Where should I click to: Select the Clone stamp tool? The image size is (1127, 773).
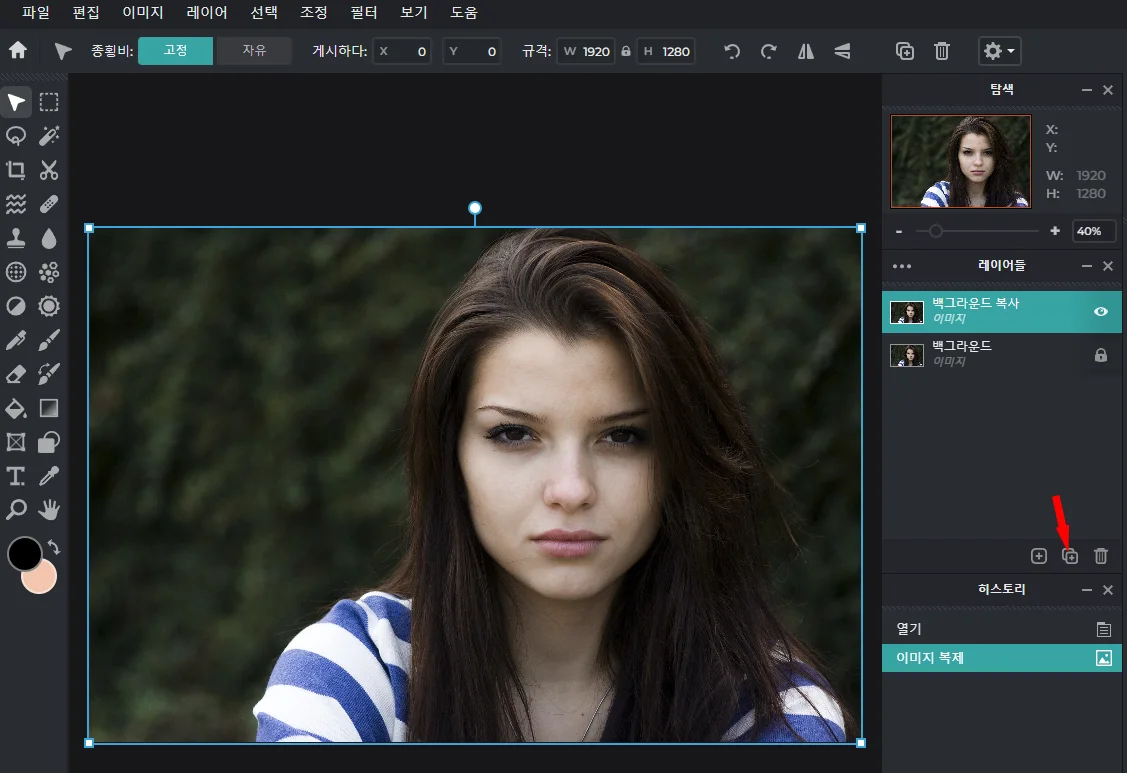[16, 238]
